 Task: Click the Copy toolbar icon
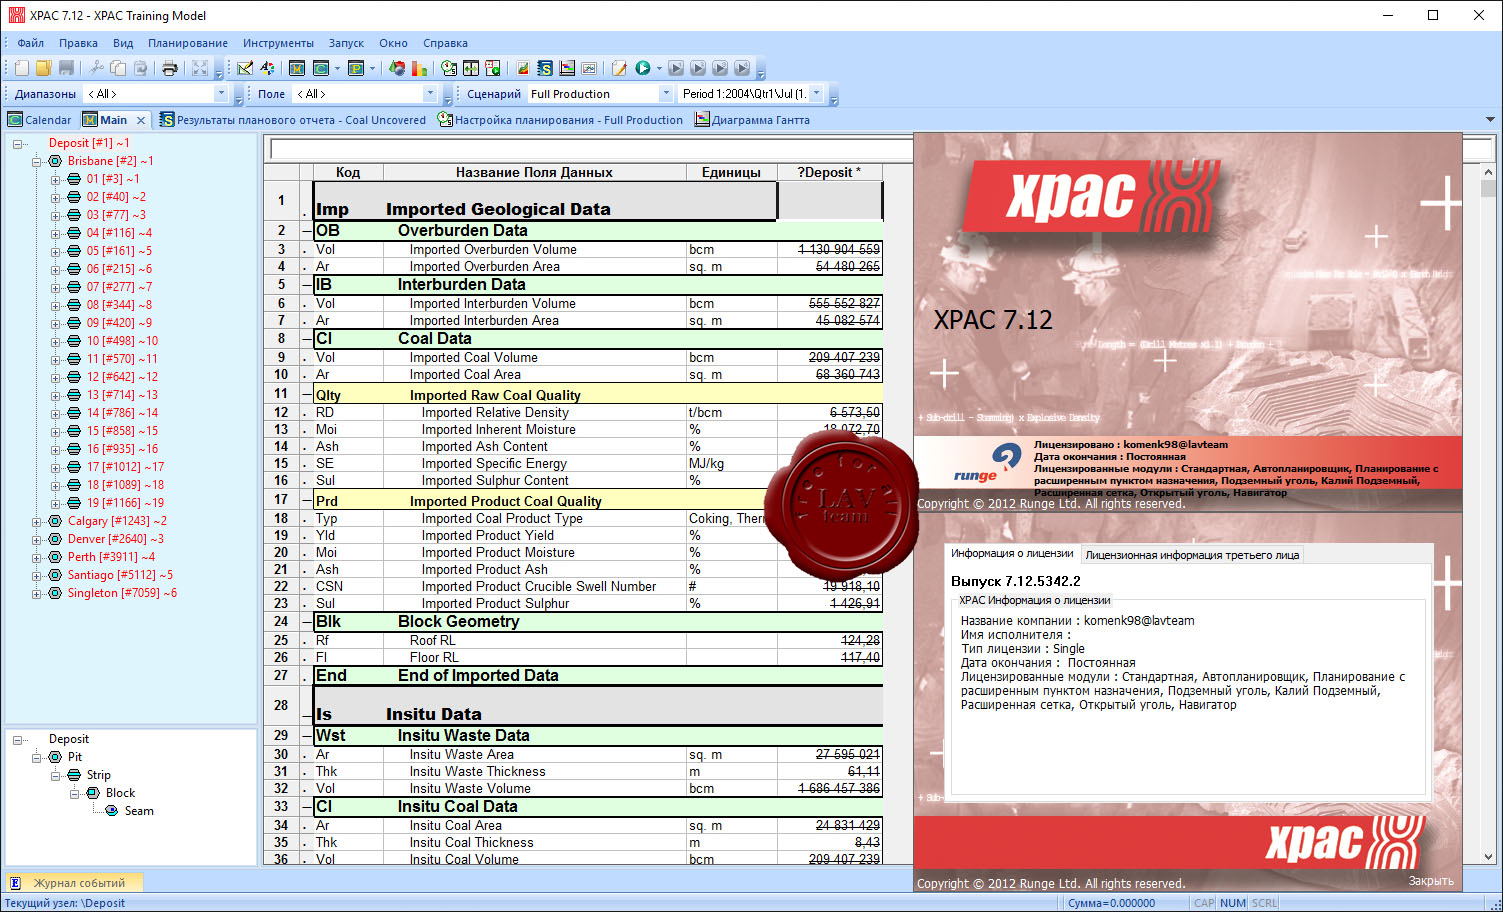[118, 68]
